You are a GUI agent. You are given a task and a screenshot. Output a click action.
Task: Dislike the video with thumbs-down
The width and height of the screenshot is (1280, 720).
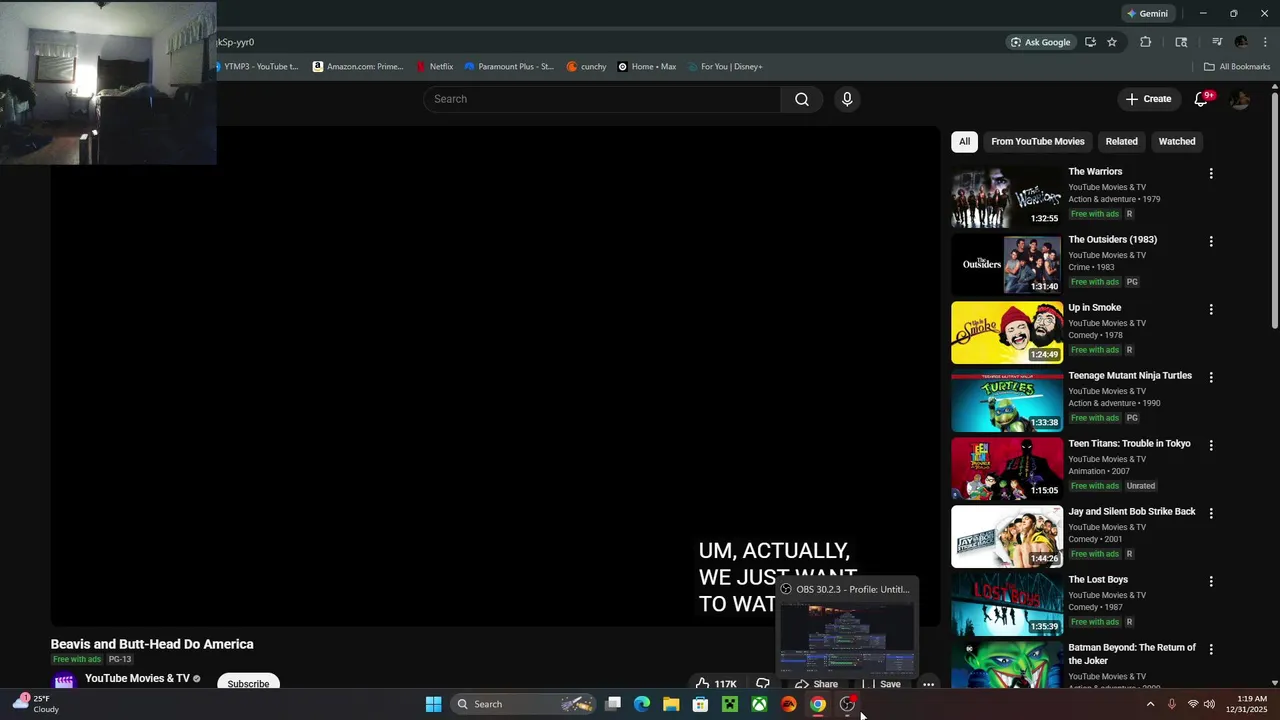pyautogui.click(x=763, y=684)
